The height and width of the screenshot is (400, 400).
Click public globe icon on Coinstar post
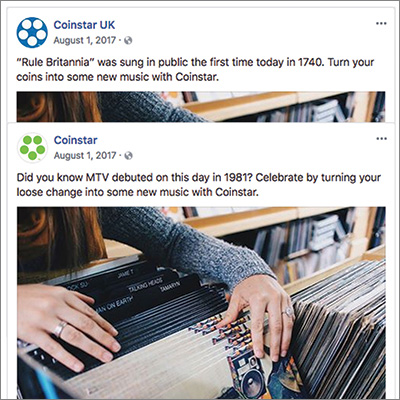(x=128, y=156)
